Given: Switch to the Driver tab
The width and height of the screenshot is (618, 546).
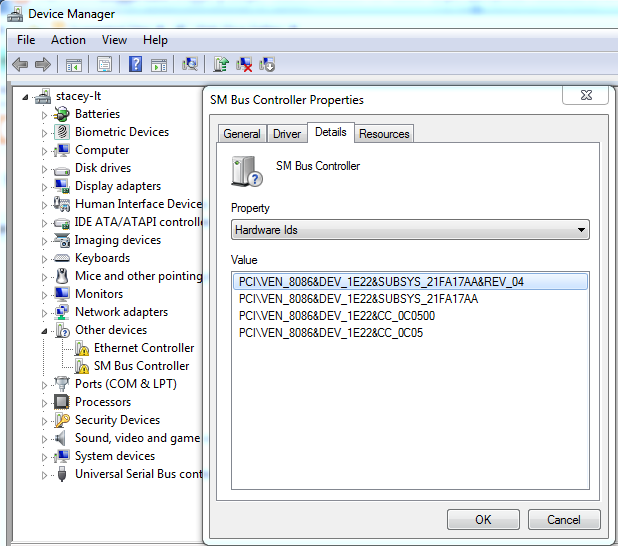Looking at the screenshot, I should pyautogui.click(x=287, y=134).
